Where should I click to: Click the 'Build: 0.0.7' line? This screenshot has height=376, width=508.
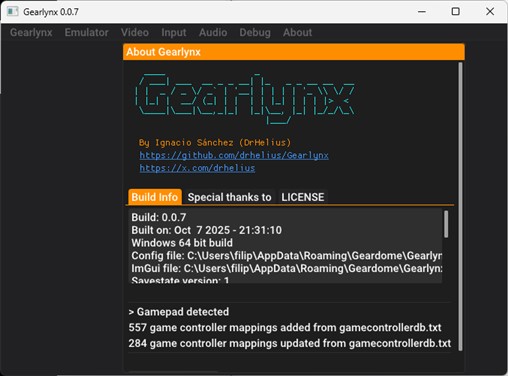[x=159, y=217]
